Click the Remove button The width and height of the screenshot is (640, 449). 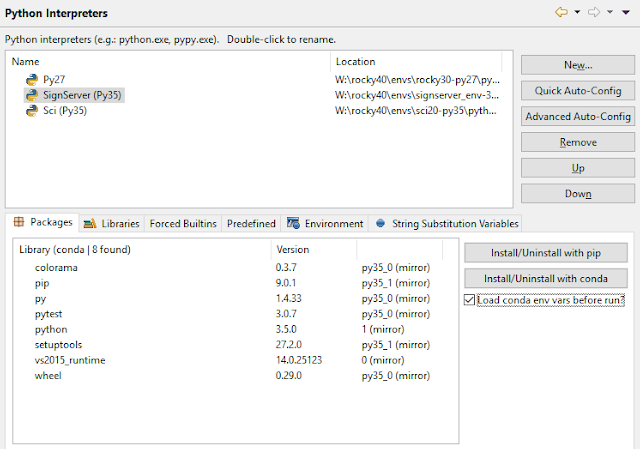pyautogui.click(x=578, y=142)
